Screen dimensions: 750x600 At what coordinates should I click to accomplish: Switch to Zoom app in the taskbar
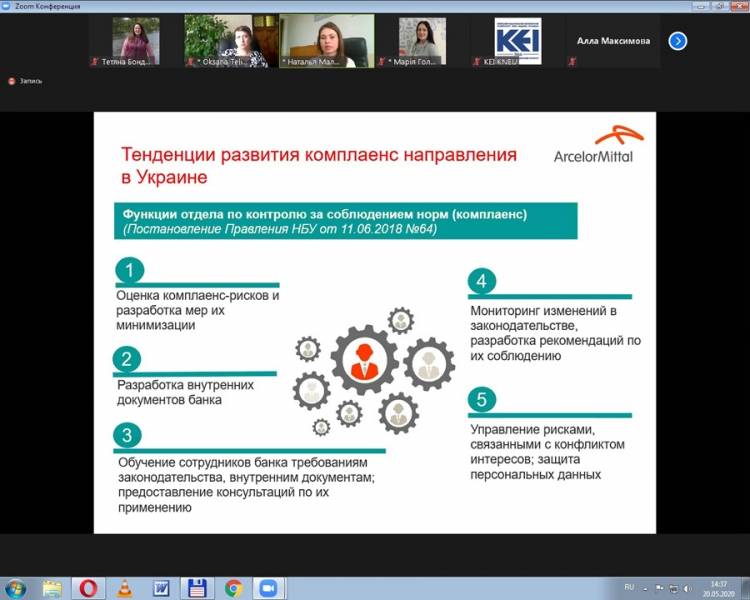click(268, 587)
